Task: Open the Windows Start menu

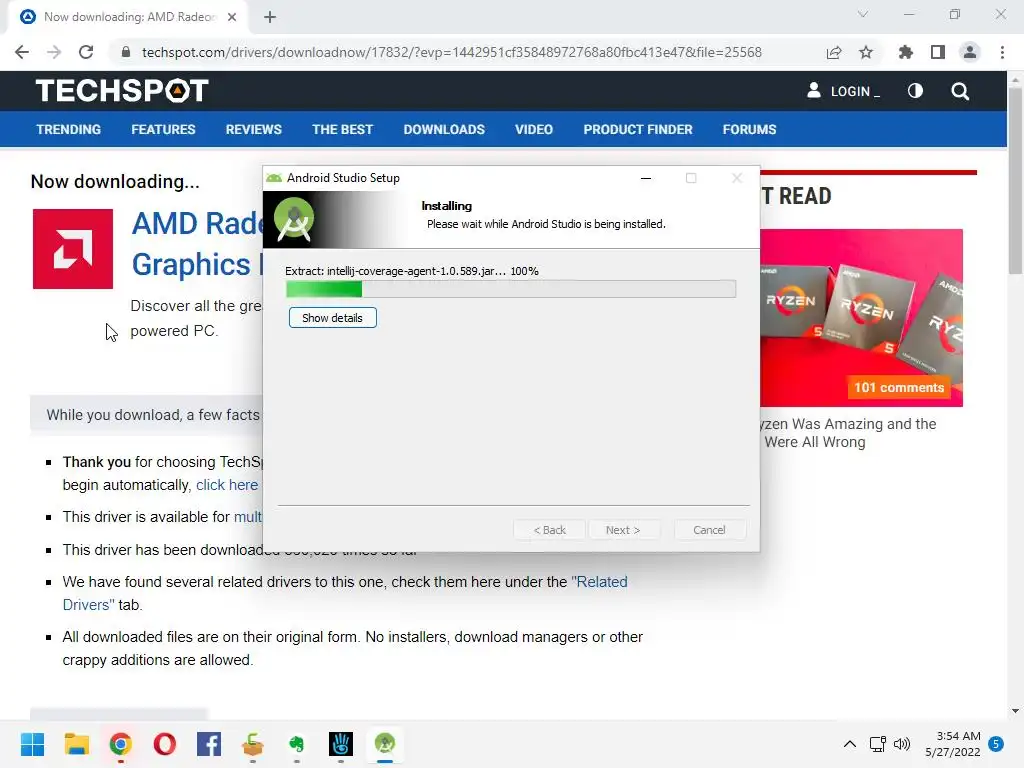Action: click(32, 744)
